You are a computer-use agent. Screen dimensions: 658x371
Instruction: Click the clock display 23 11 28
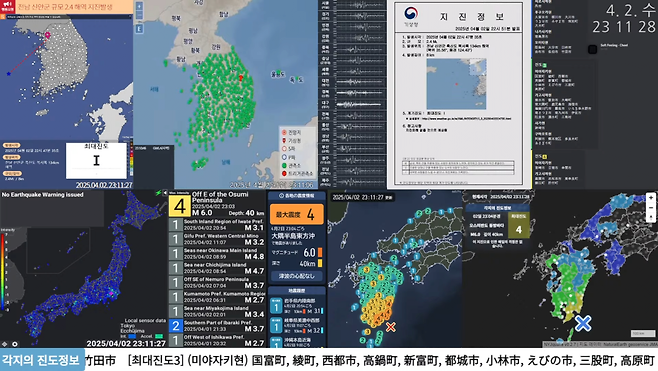tap(624, 27)
